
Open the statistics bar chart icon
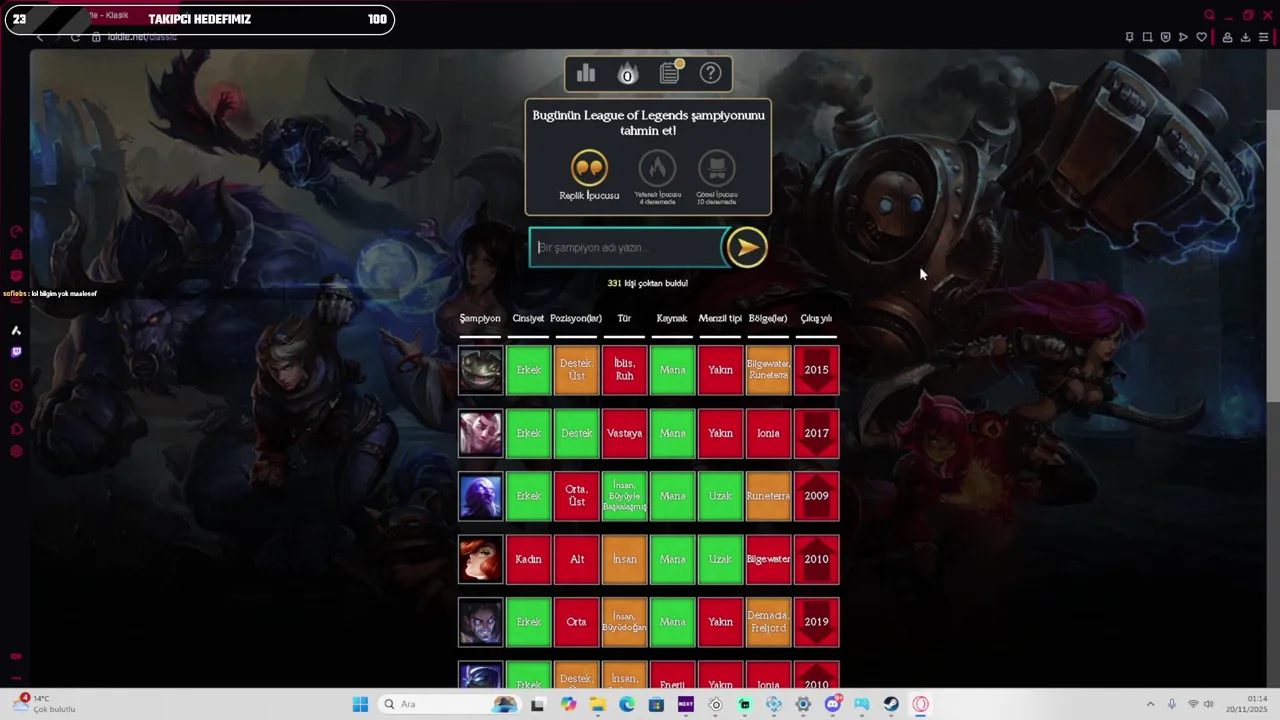tap(586, 73)
